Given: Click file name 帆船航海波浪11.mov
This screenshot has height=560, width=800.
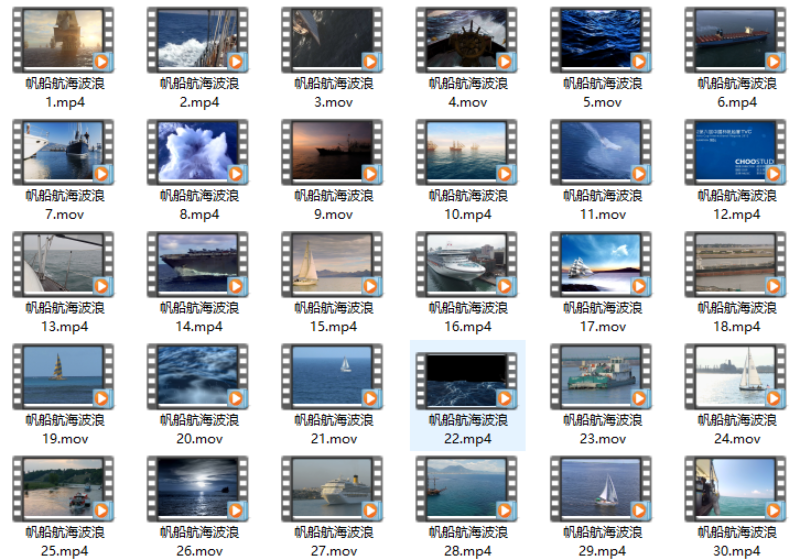Looking at the screenshot, I should (603, 205).
